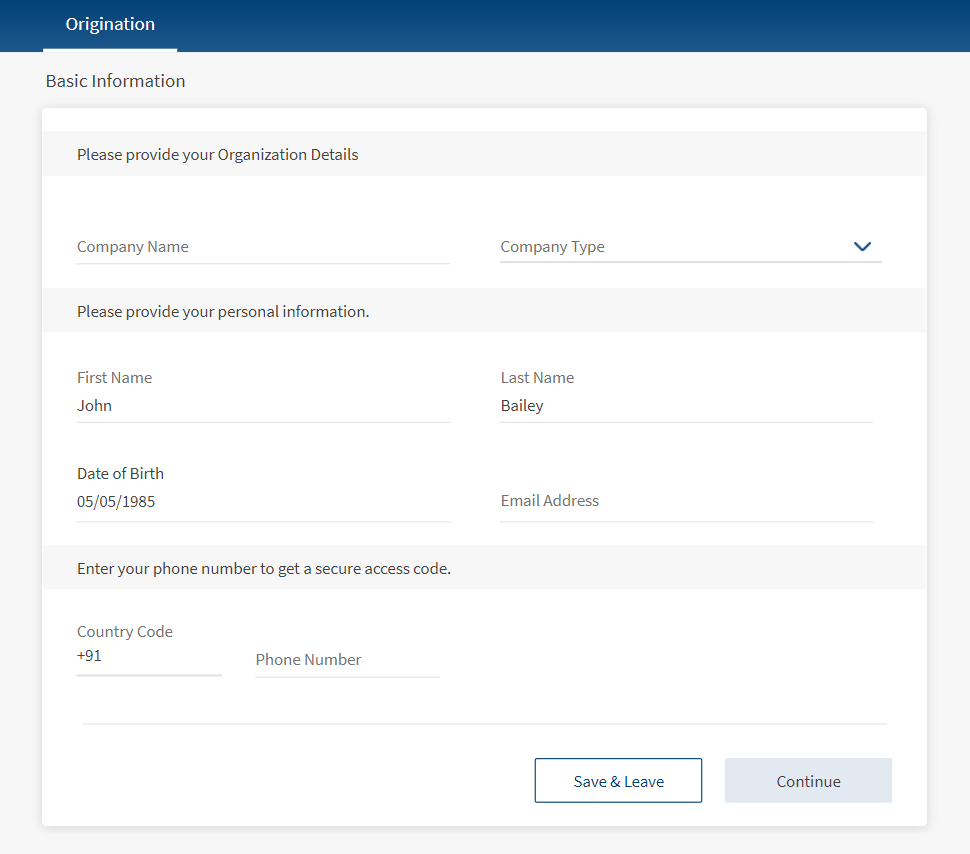Click the secure access code section header
The image size is (970, 854).
click(x=264, y=569)
